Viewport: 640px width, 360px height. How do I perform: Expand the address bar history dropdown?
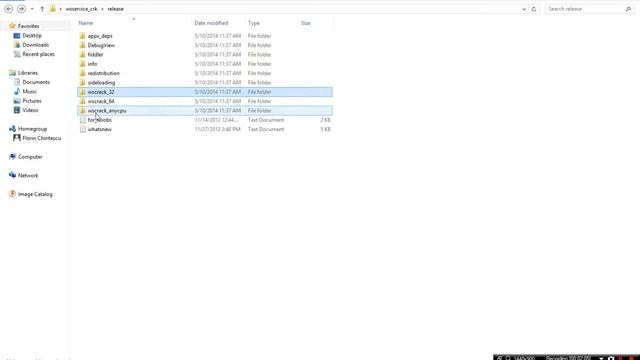point(524,9)
